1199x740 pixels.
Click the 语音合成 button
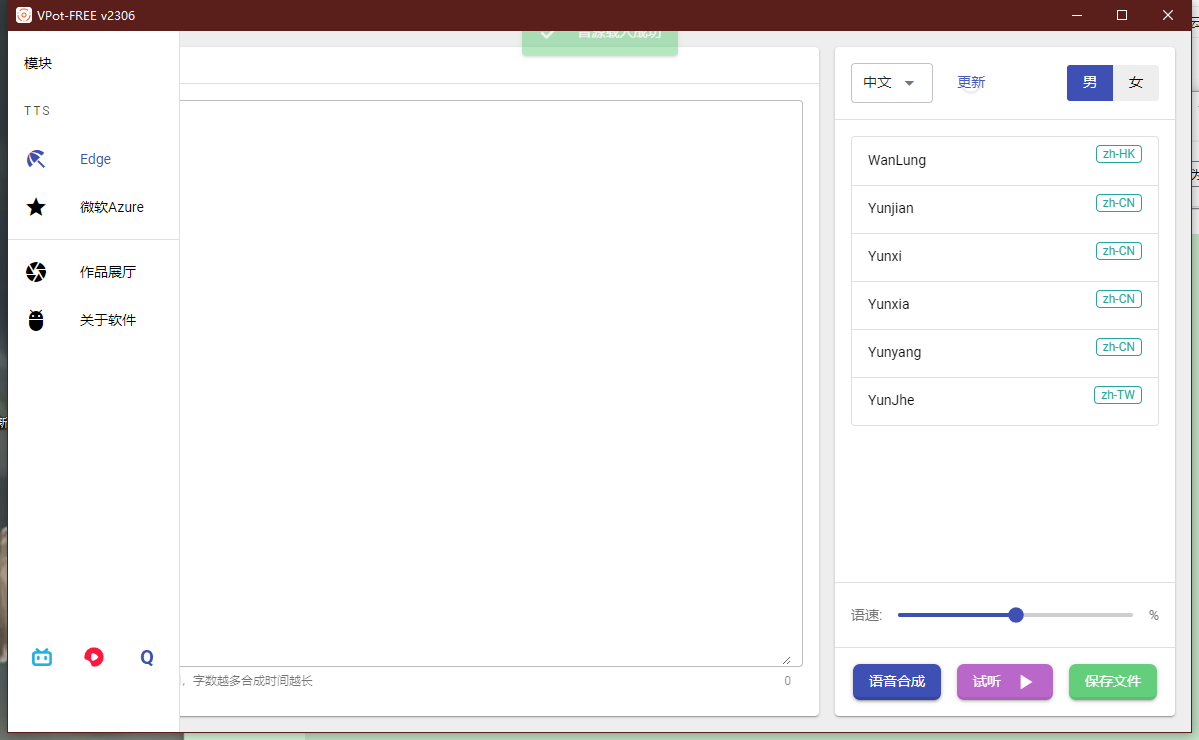click(x=896, y=682)
